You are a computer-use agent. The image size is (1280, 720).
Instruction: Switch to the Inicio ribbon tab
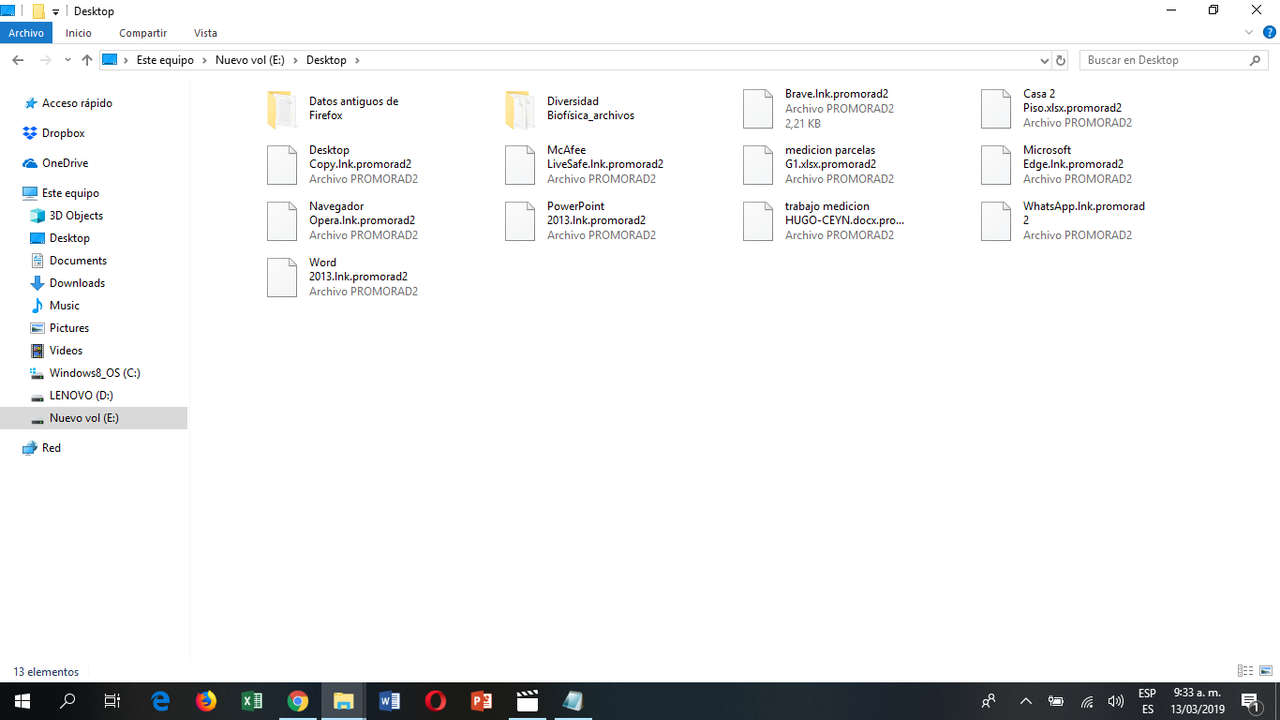point(78,33)
